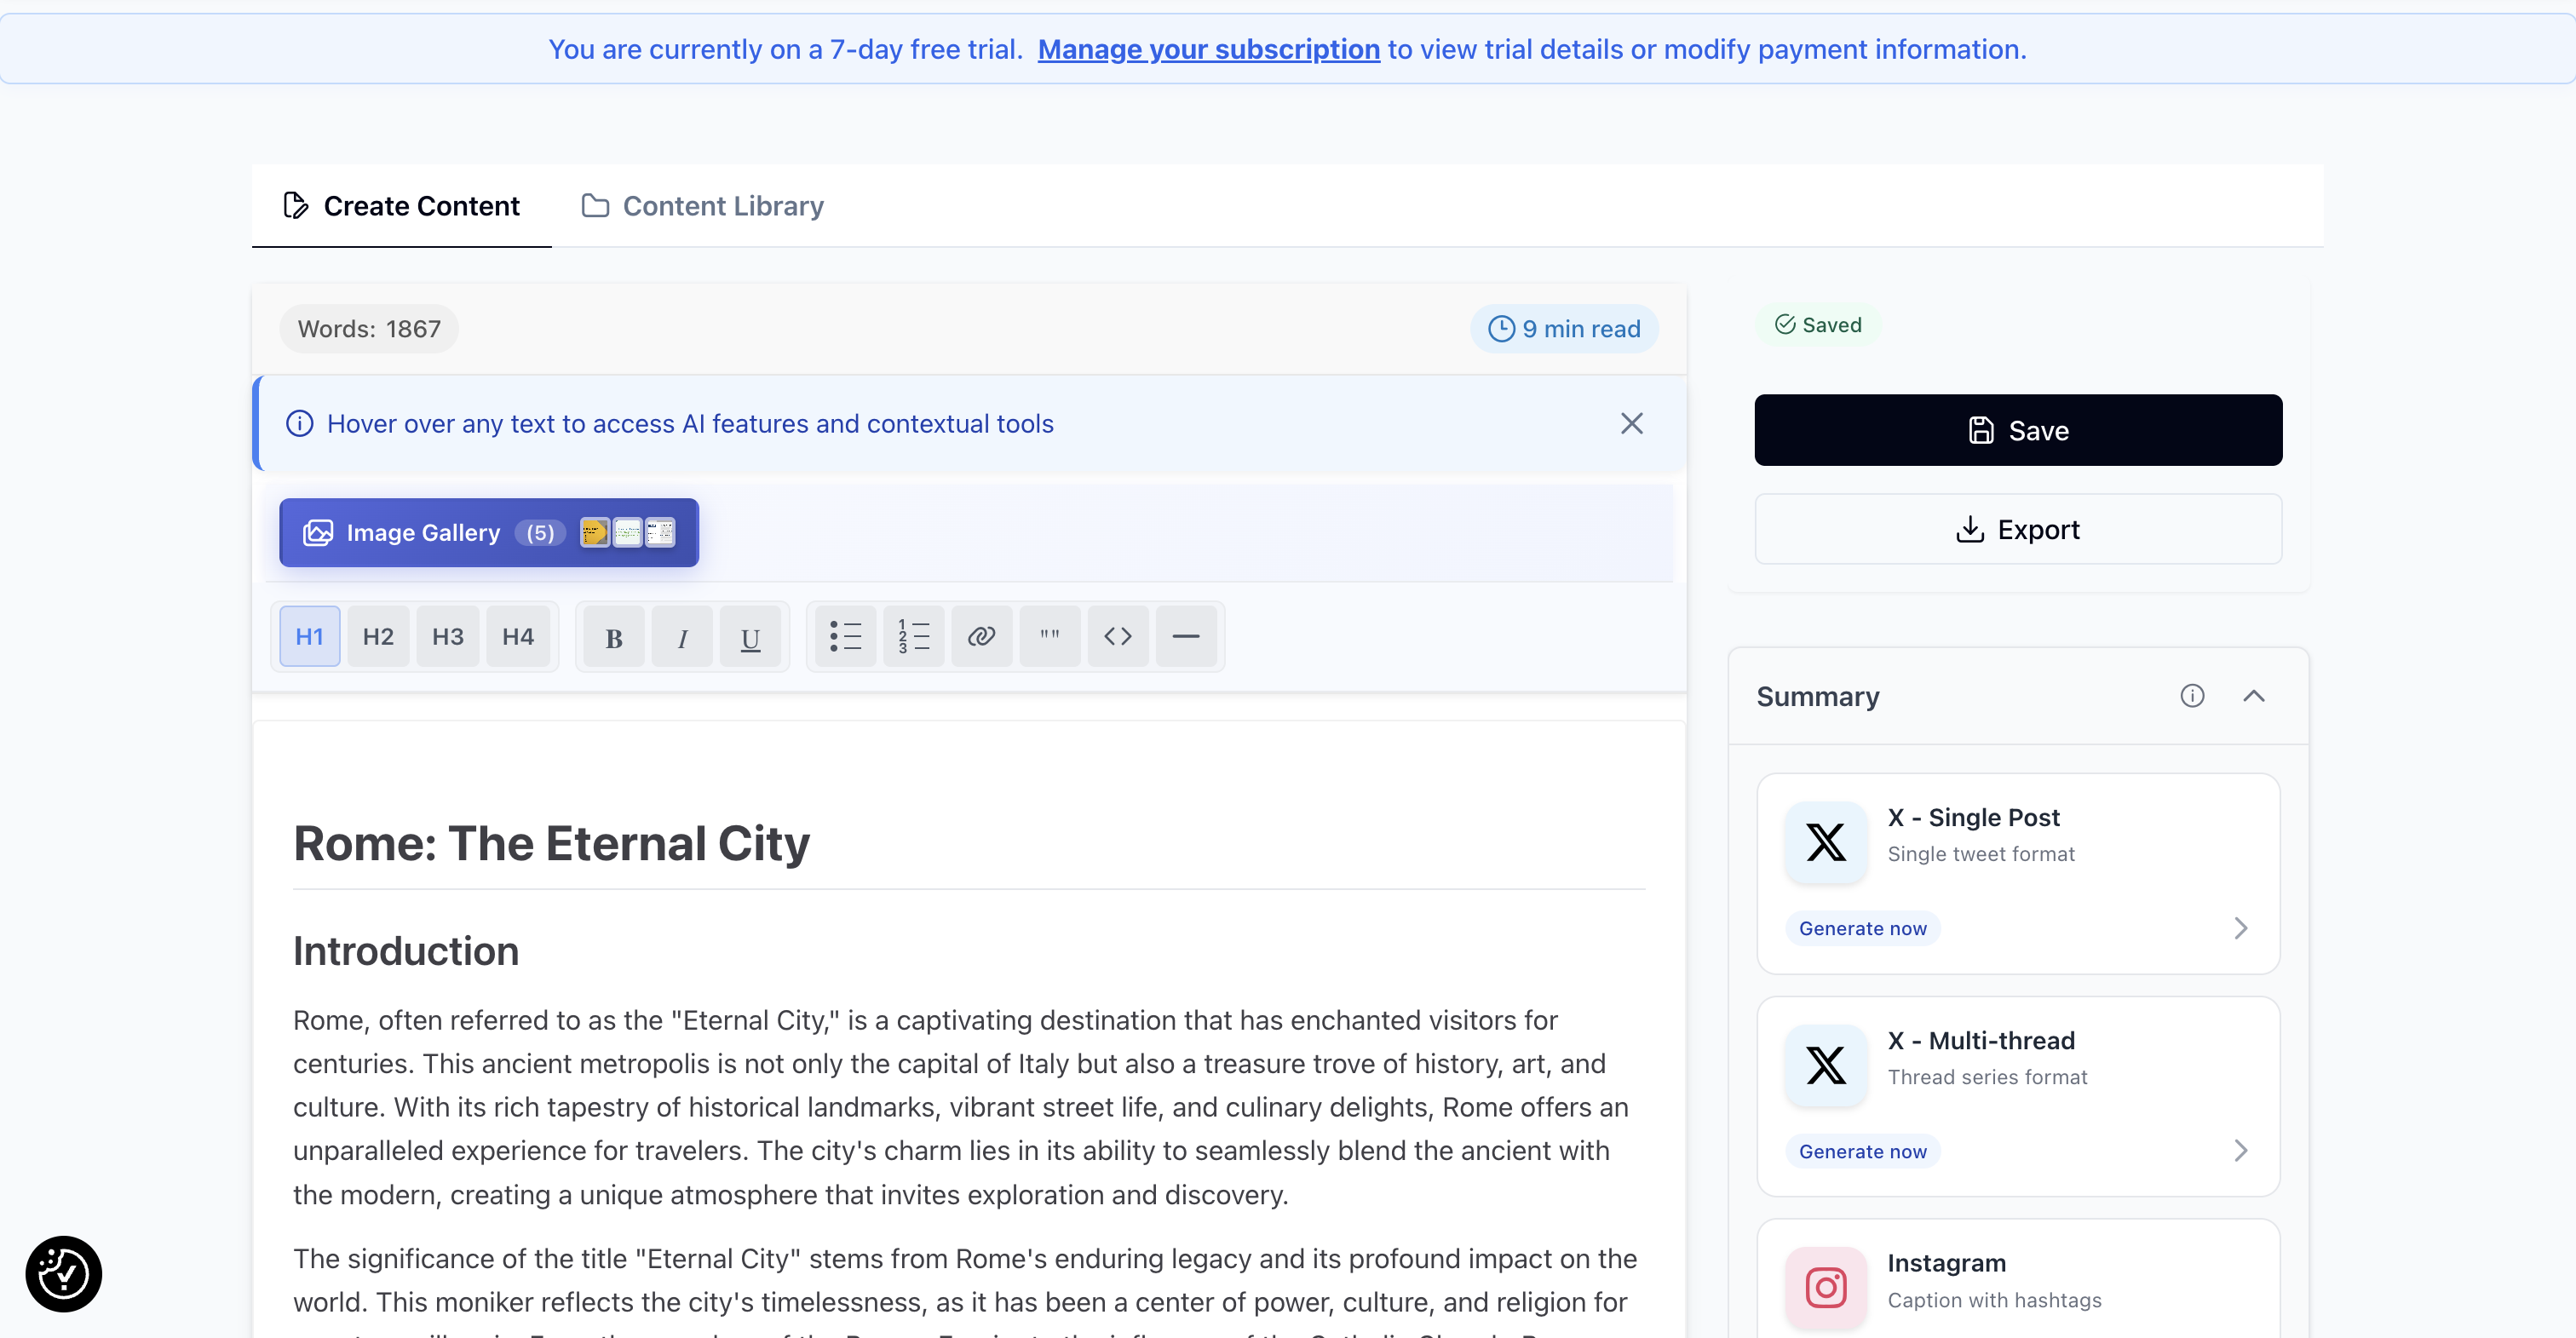This screenshot has height=1338, width=2576.
Task: Toggle underline formatting
Action: click(x=750, y=636)
